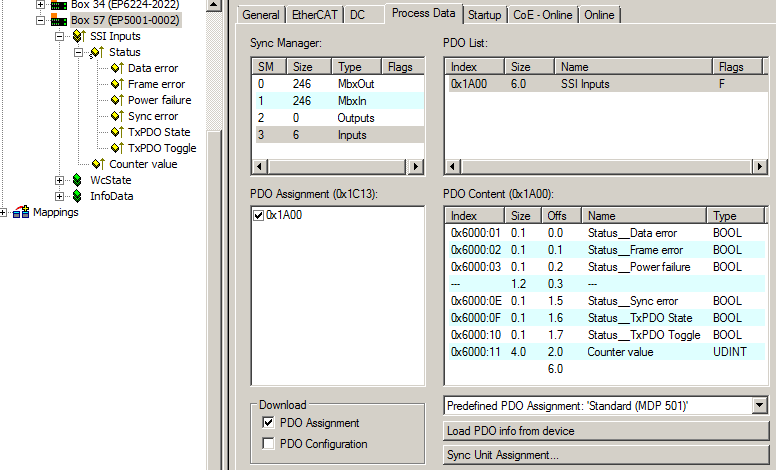This screenshot has height=470, width=776.
Task: Click the Mappings icon in tree
Action: pyautogui.click(x=21, y=212)
